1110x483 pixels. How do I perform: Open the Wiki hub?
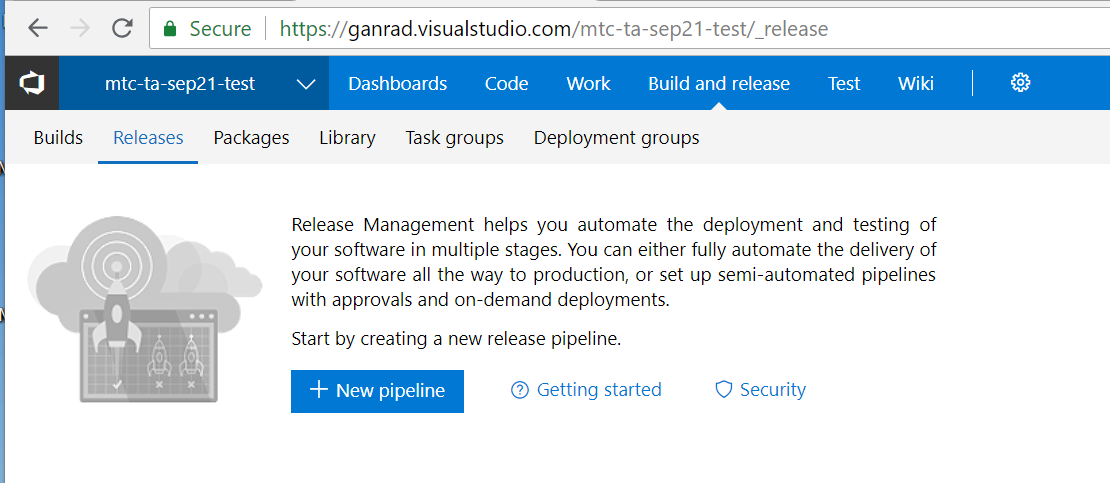(916, 84)
